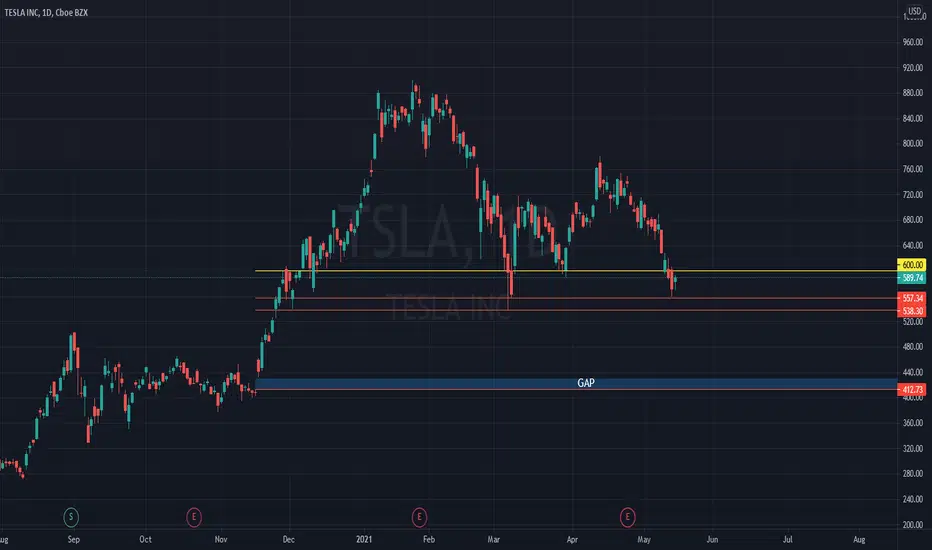
Task: Click the 240.00 price axis value
Action: click(912, 499)
